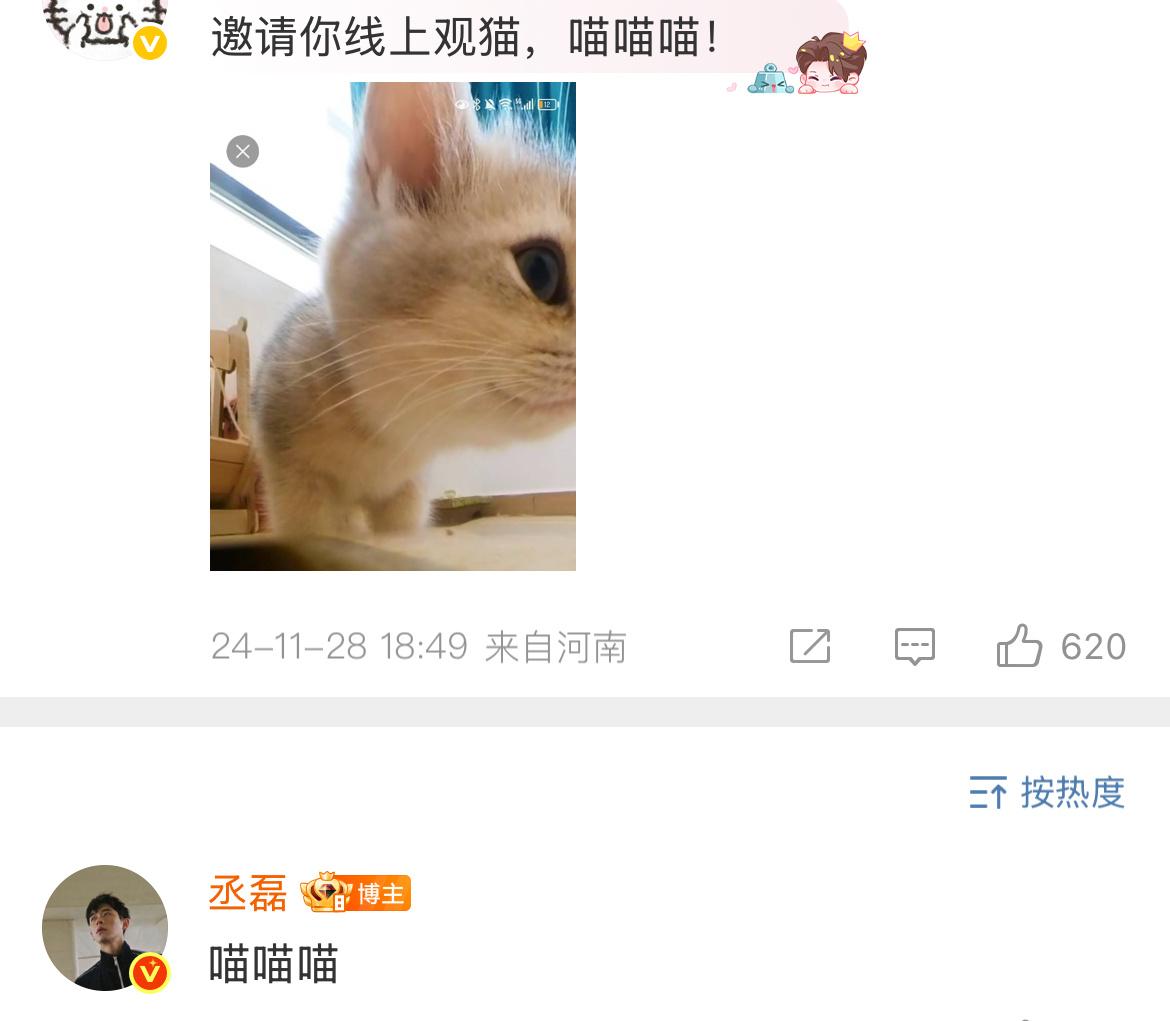The width and height of the screenshot is (1170, 1021).
Task: Open the cat photo thumbnail
Action: 392,326
